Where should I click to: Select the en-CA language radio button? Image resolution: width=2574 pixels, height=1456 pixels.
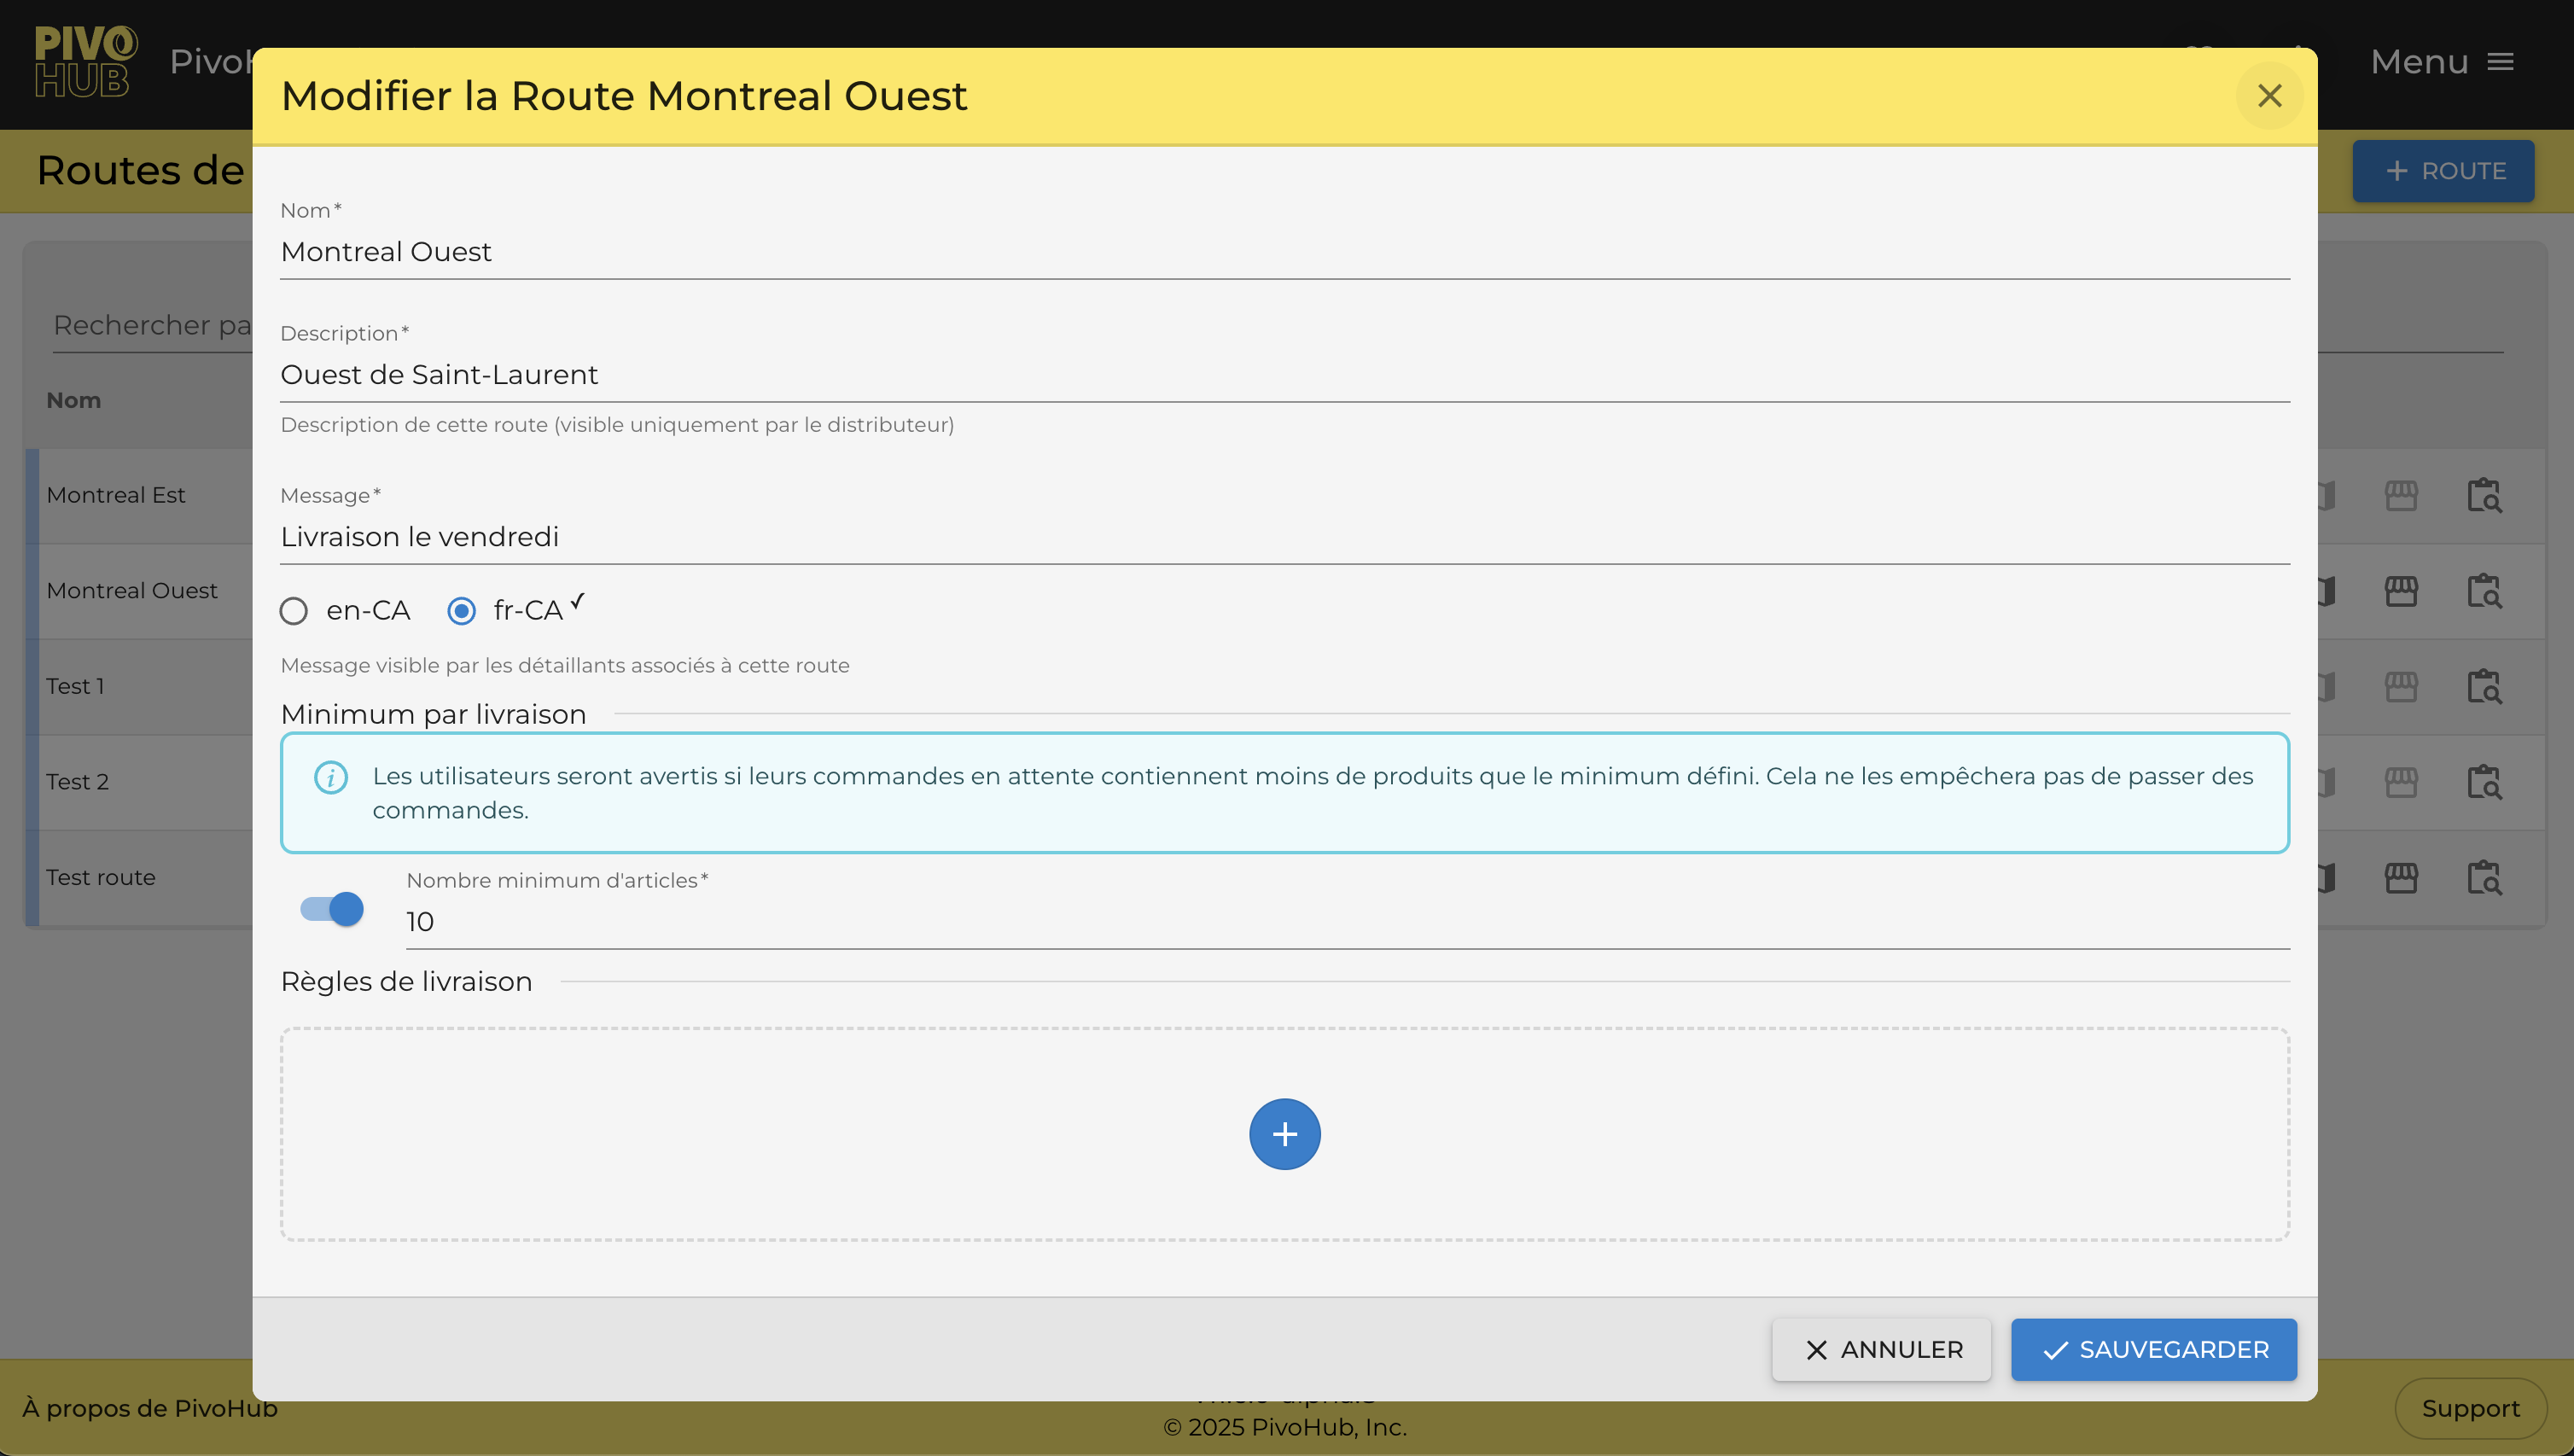point(293,611)
